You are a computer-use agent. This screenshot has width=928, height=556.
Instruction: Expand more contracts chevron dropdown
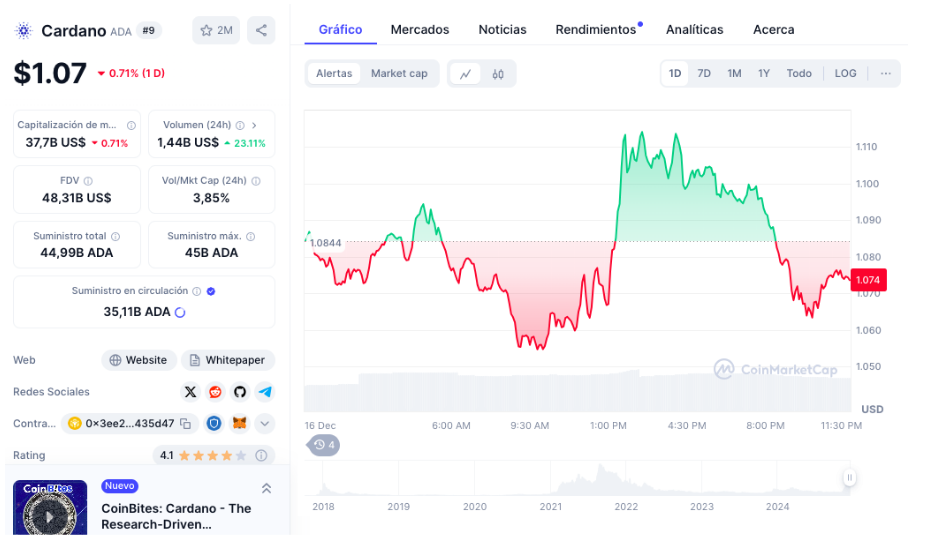coord(265,423)
